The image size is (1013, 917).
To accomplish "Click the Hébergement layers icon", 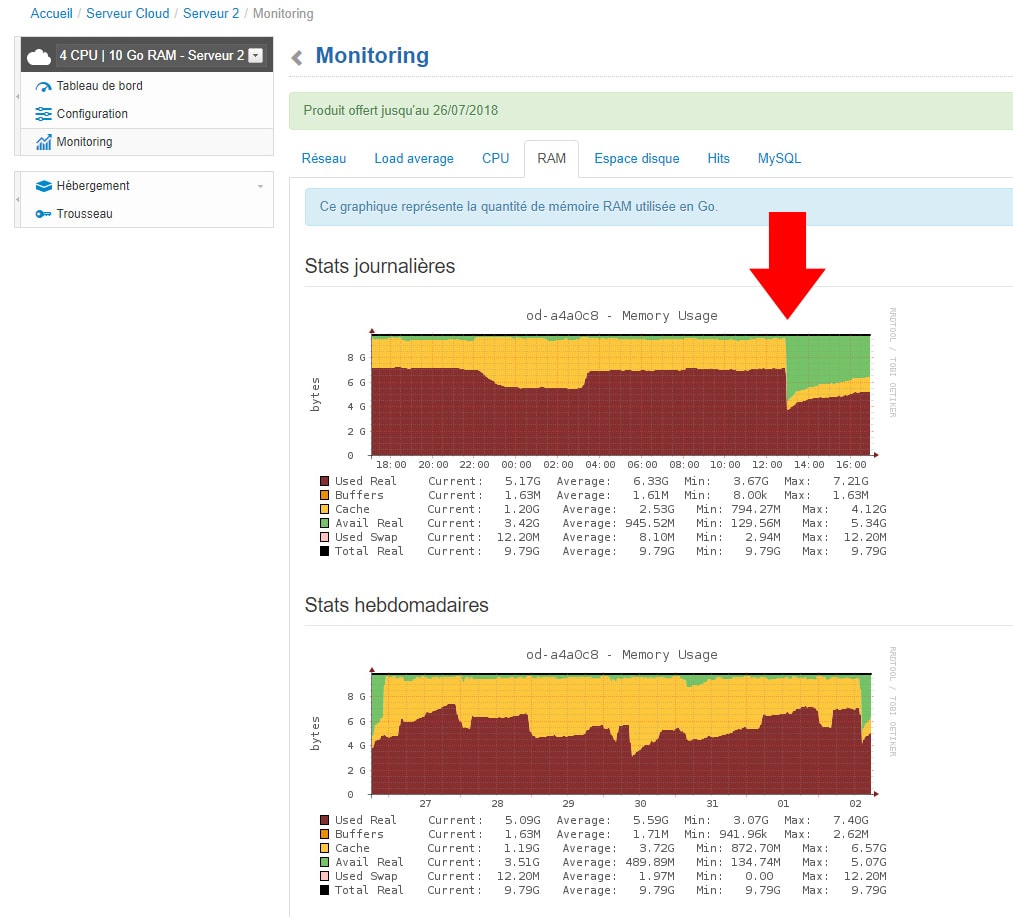I will pyautogui.click(x=43, y=186).
